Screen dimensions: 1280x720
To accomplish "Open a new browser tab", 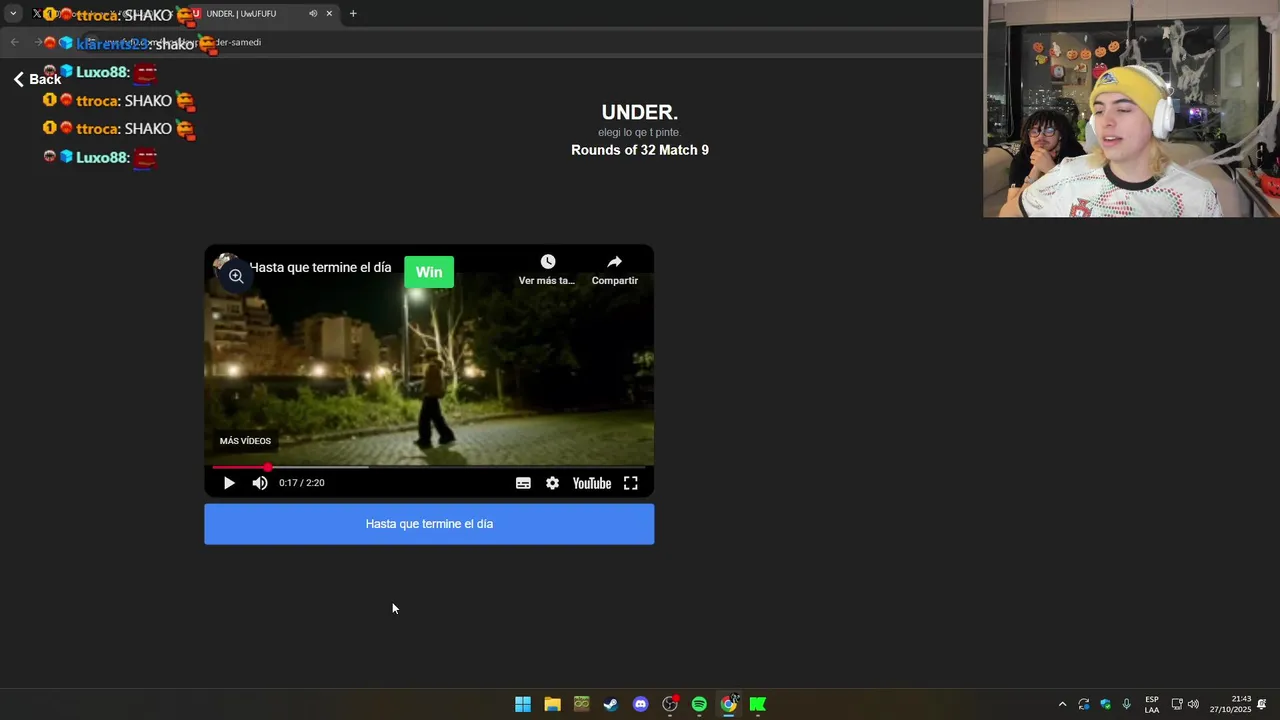I will click(353, 14).
